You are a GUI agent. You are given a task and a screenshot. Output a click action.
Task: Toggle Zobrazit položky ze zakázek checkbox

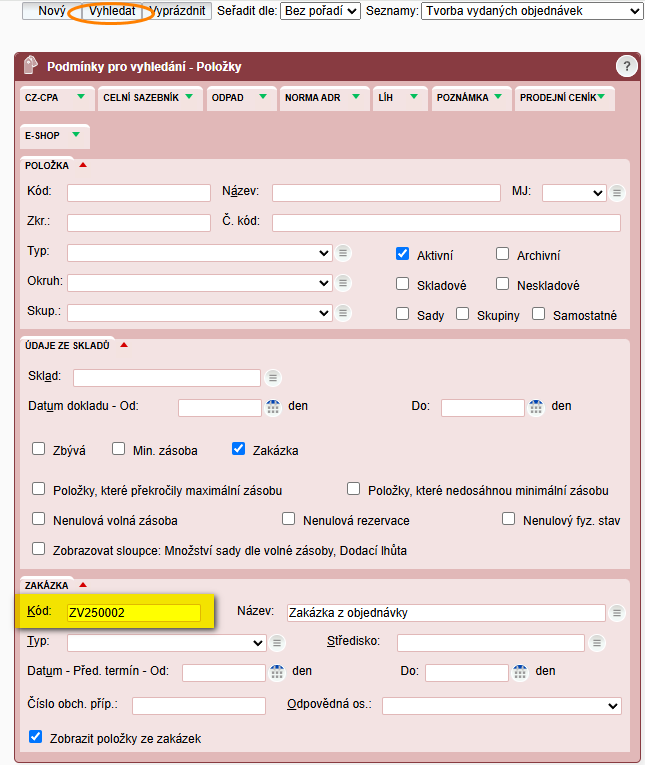[x=38, y=738]
